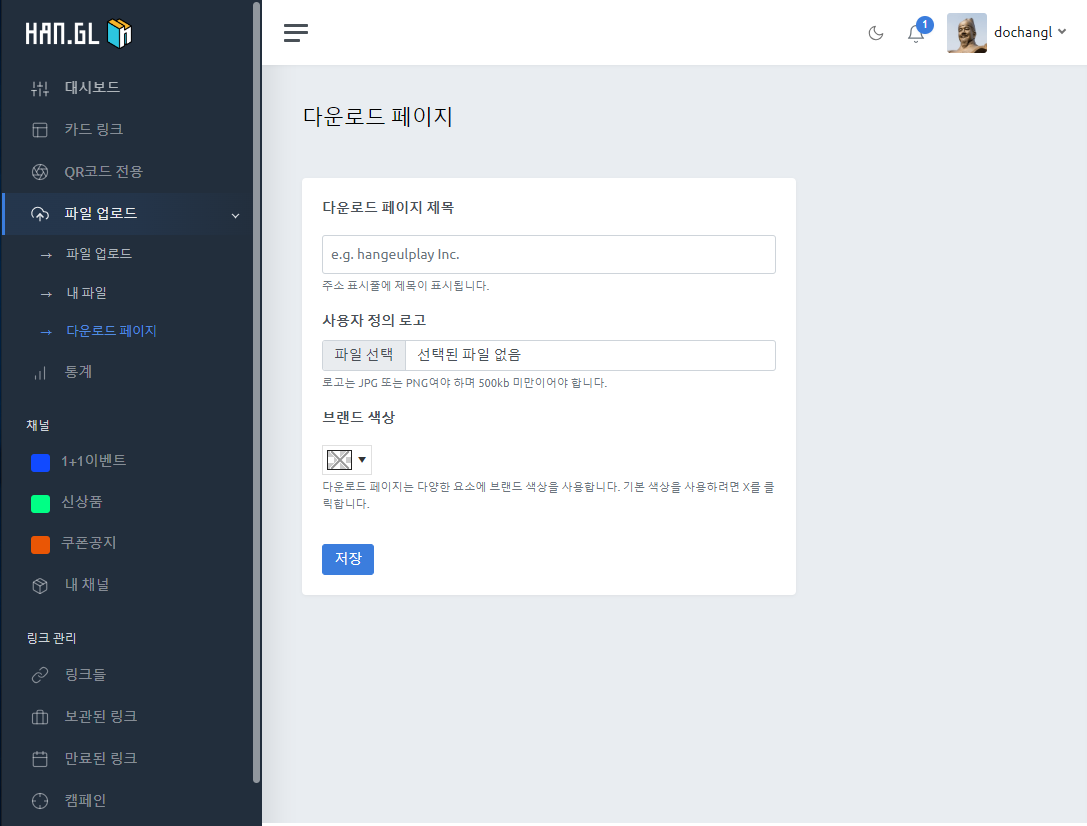Toggle dark mode moon icon
1087x826 pixels.
coord(876,33)
